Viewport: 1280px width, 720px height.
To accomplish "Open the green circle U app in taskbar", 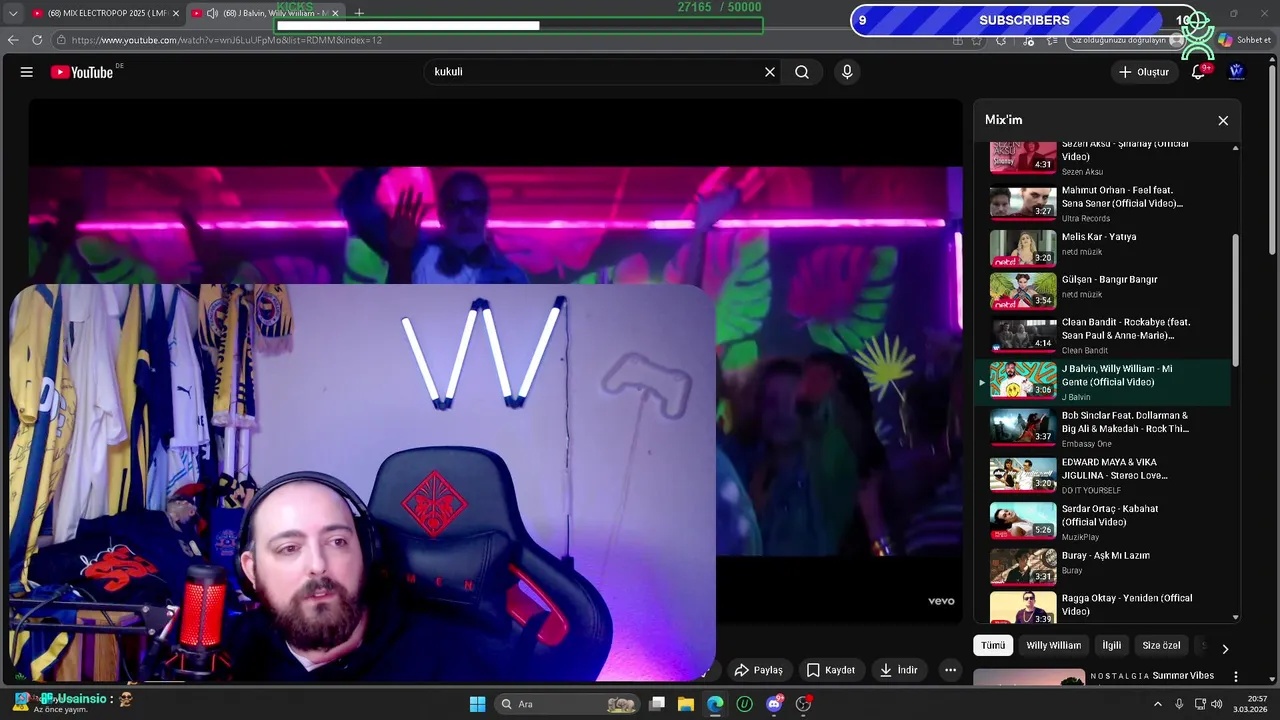I will tap(744, 704).
